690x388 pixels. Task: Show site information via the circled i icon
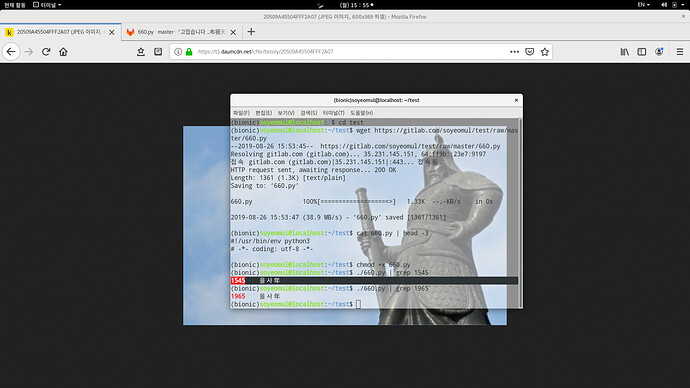click(x=178, y=52)
